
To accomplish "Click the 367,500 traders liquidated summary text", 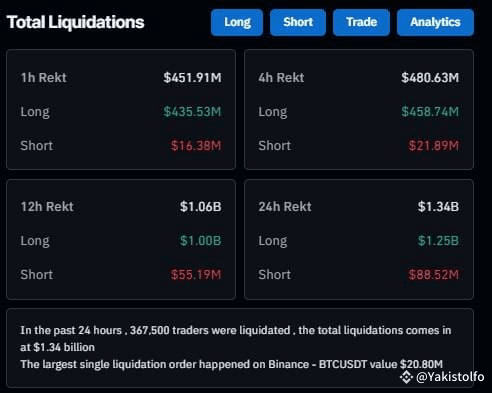I will pyautogui.click(x=236, y=339).
